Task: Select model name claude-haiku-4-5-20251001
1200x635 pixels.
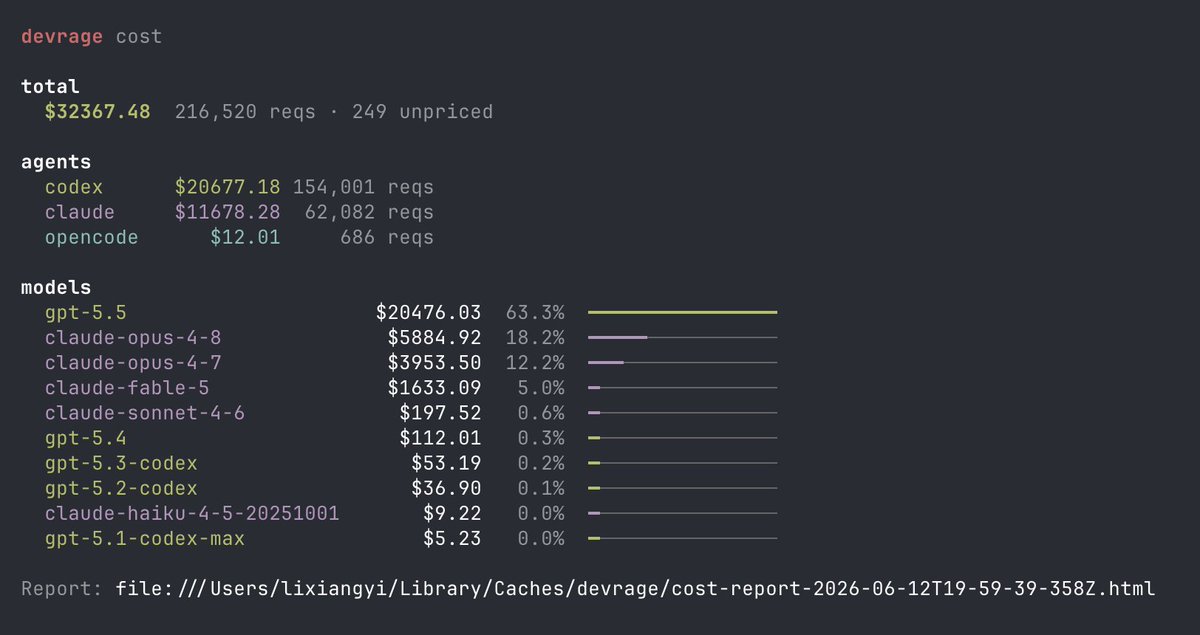Action: 191,513
